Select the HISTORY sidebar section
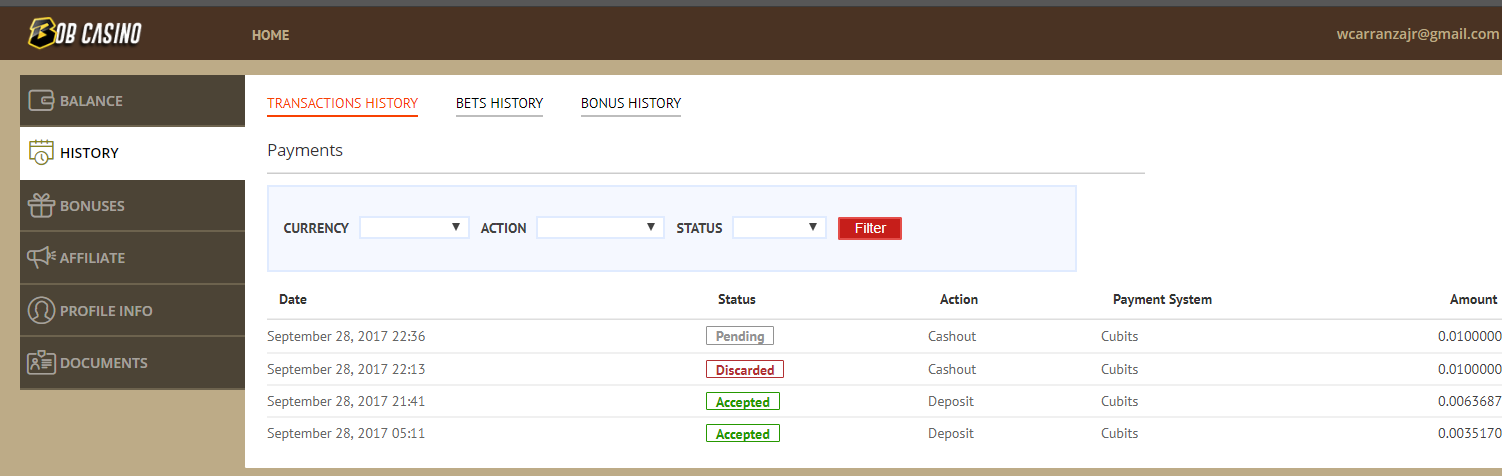Image resolution: width=1502 pixels, height=476 pixels. point(132,153)
